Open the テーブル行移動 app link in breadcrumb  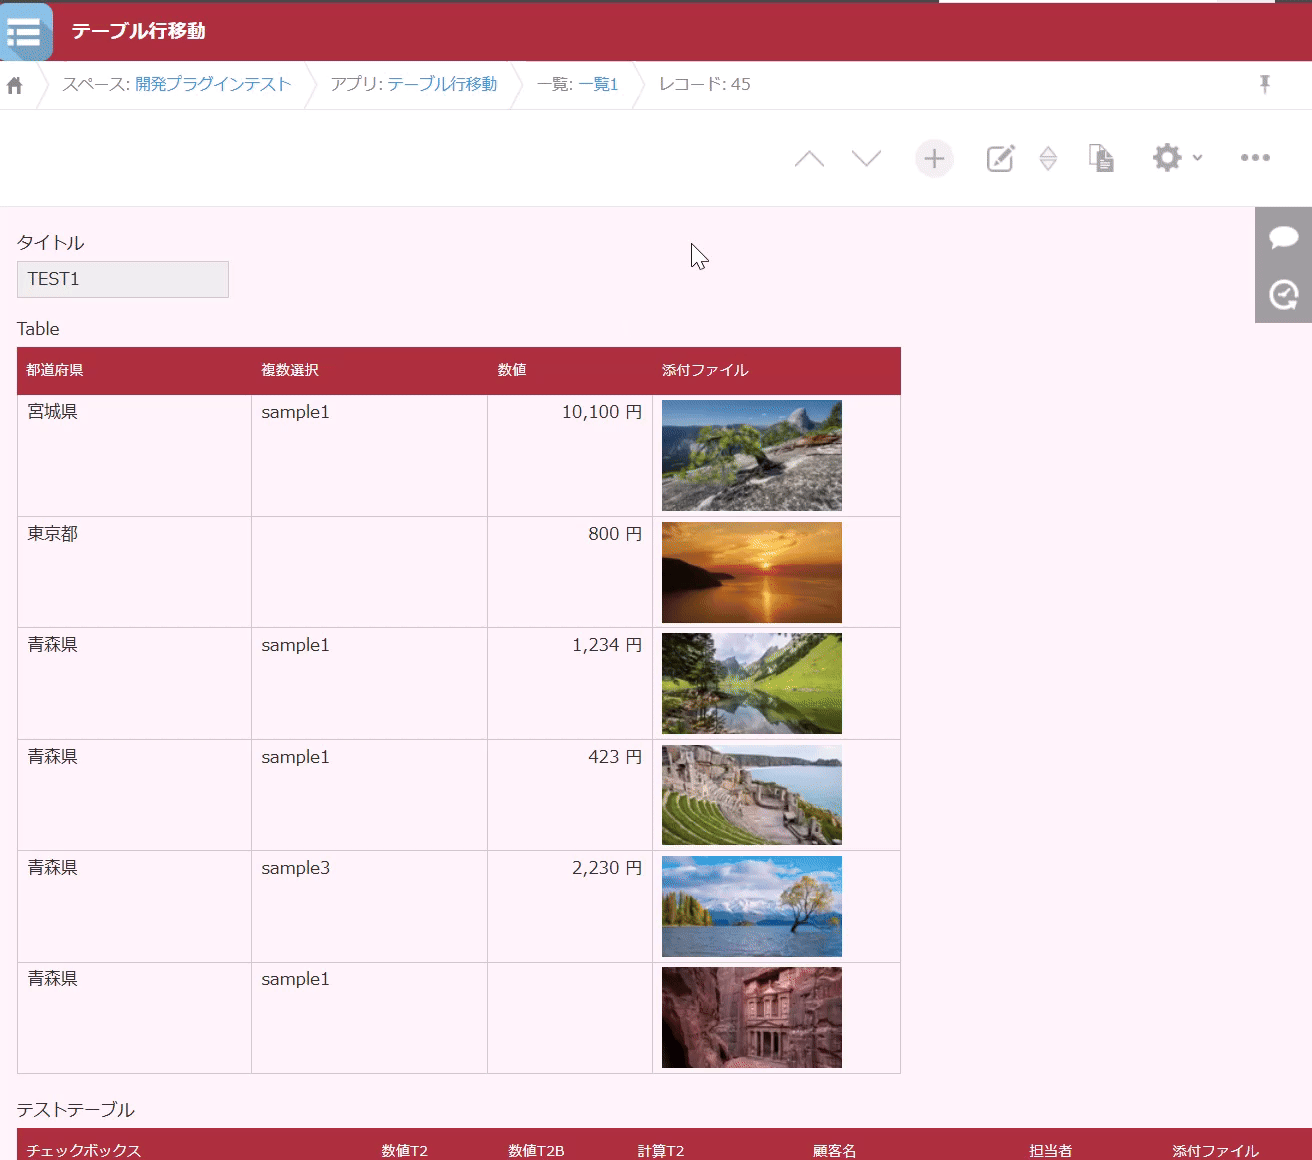coord(442,84)
